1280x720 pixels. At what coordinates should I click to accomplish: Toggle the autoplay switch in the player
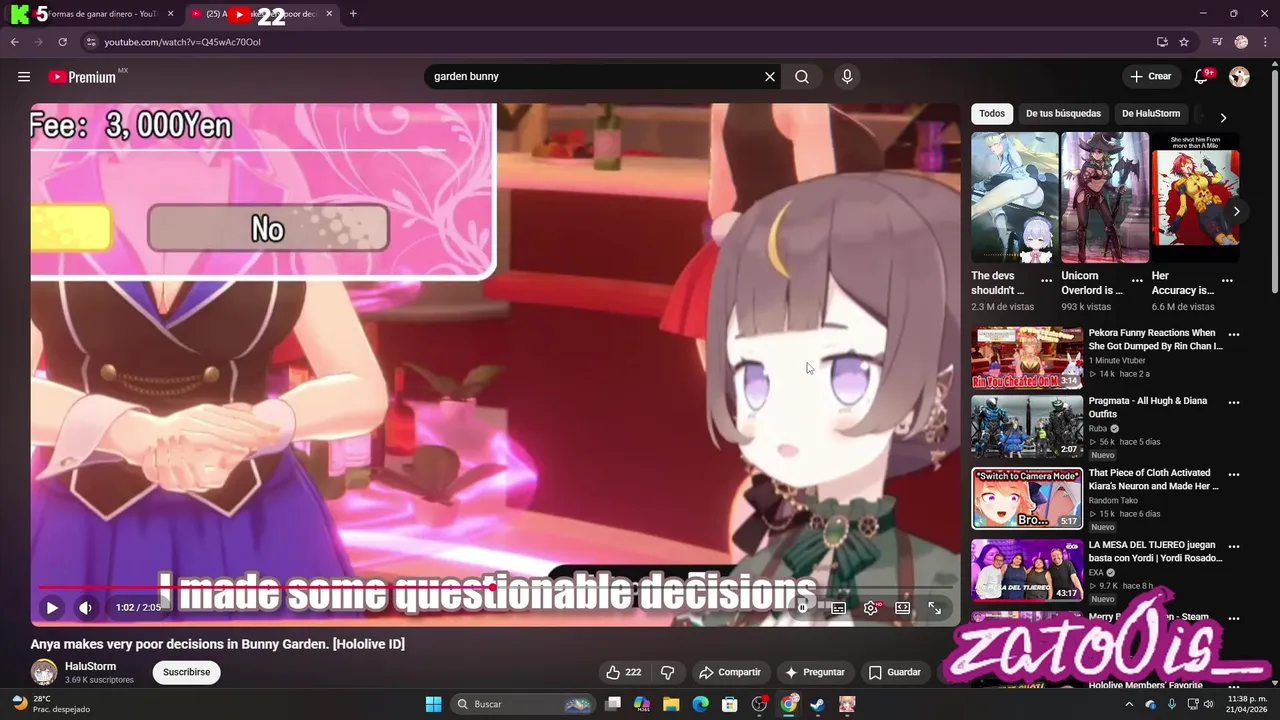pos(804,607)
